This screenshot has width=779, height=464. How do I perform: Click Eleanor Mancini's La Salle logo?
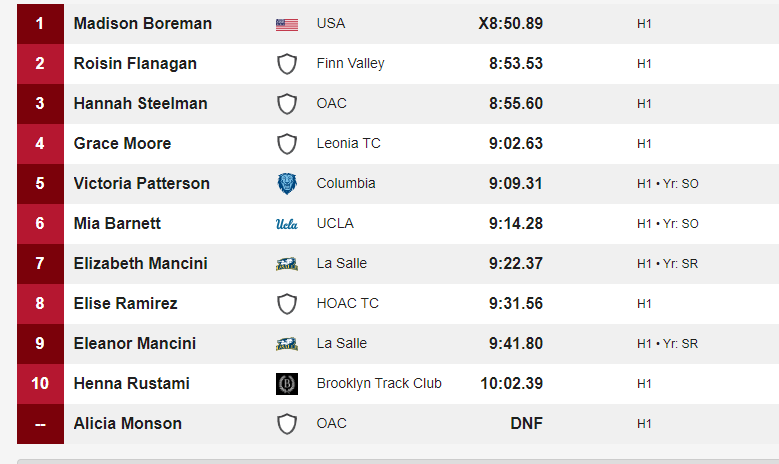pos(287,344)
